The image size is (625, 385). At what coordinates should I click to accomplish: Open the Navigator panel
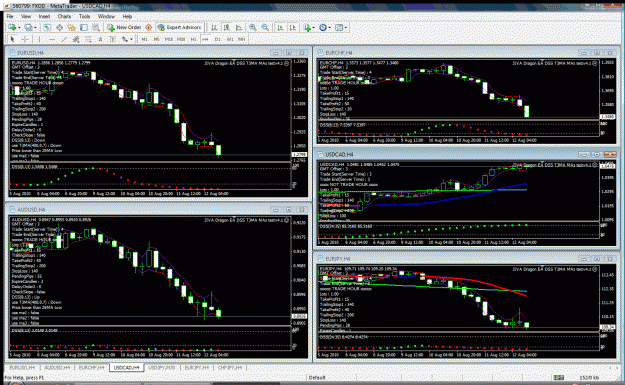tap(71, 28)
